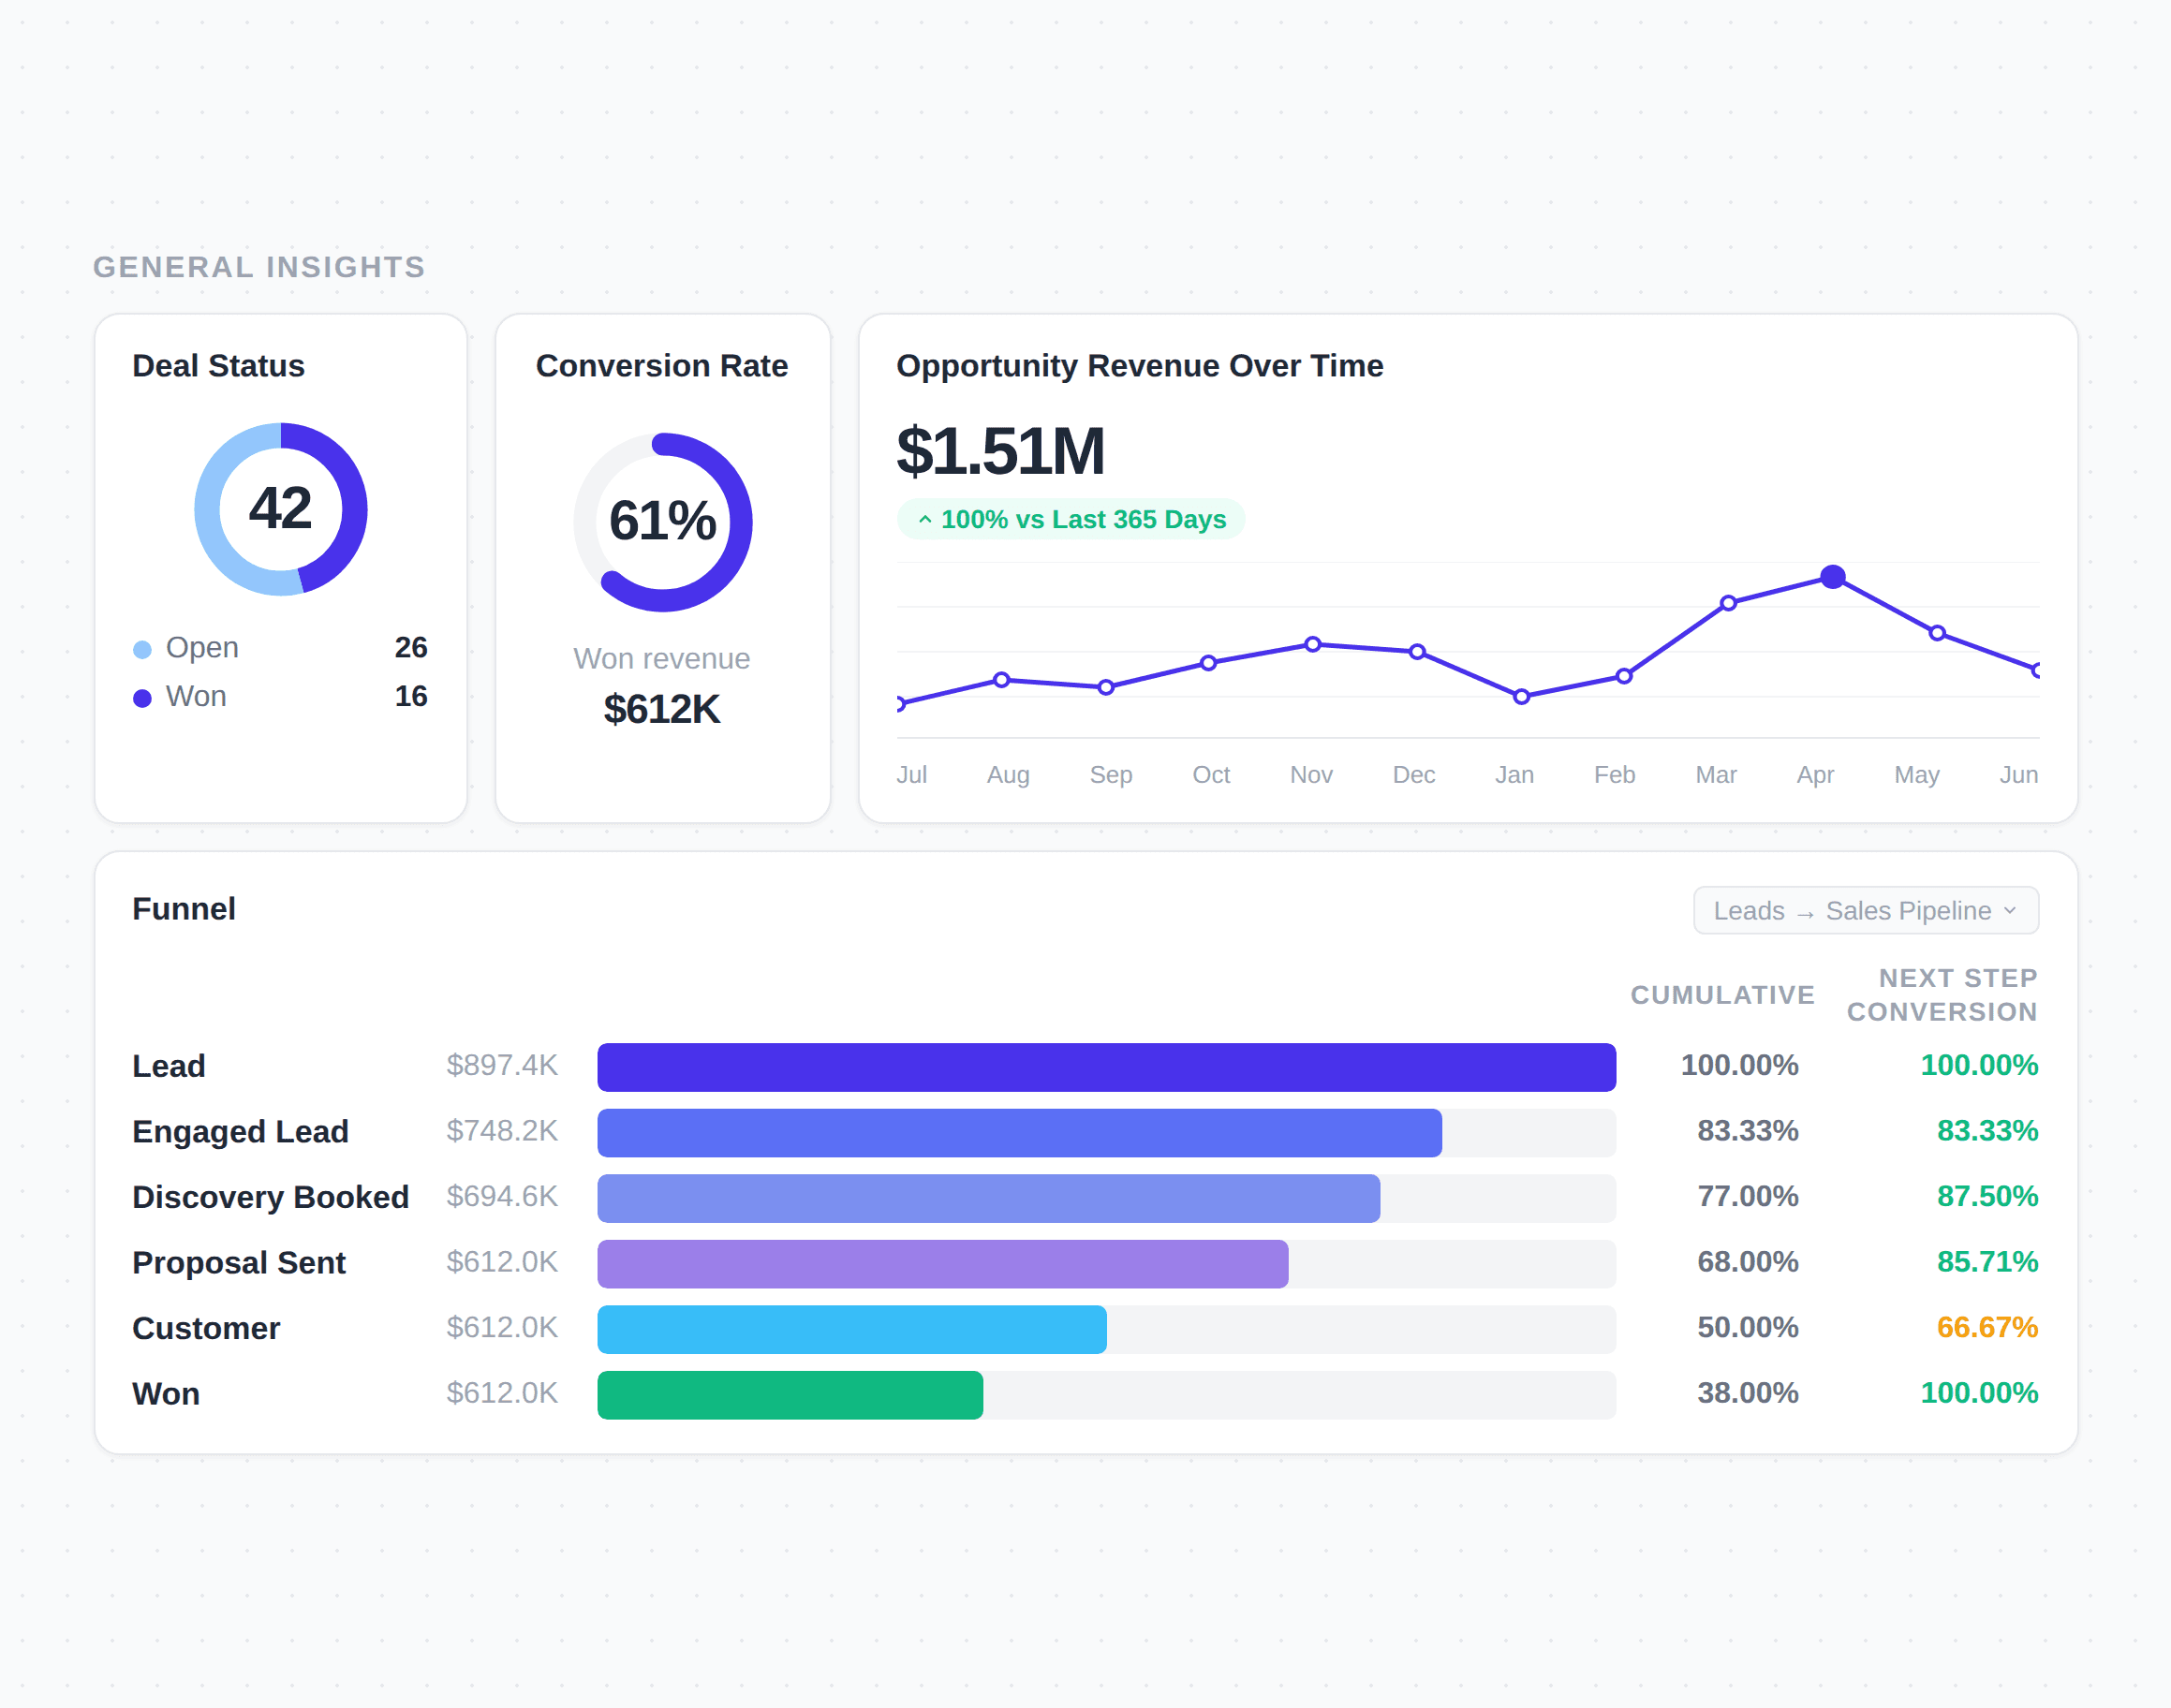Select the Discovery Booked funnel bar
The width and height of the screenshot is (2171, 1708).
988,1198
